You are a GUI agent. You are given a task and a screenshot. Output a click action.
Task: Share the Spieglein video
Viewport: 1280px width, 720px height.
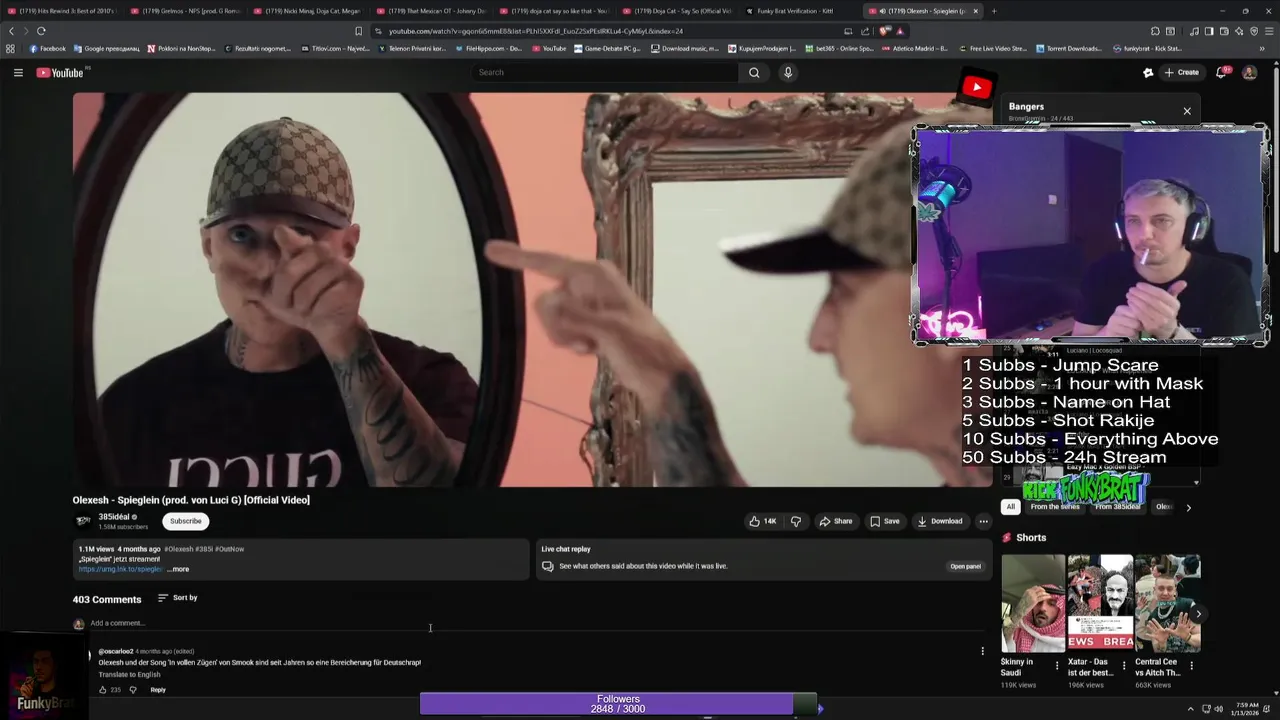(836, 521)
